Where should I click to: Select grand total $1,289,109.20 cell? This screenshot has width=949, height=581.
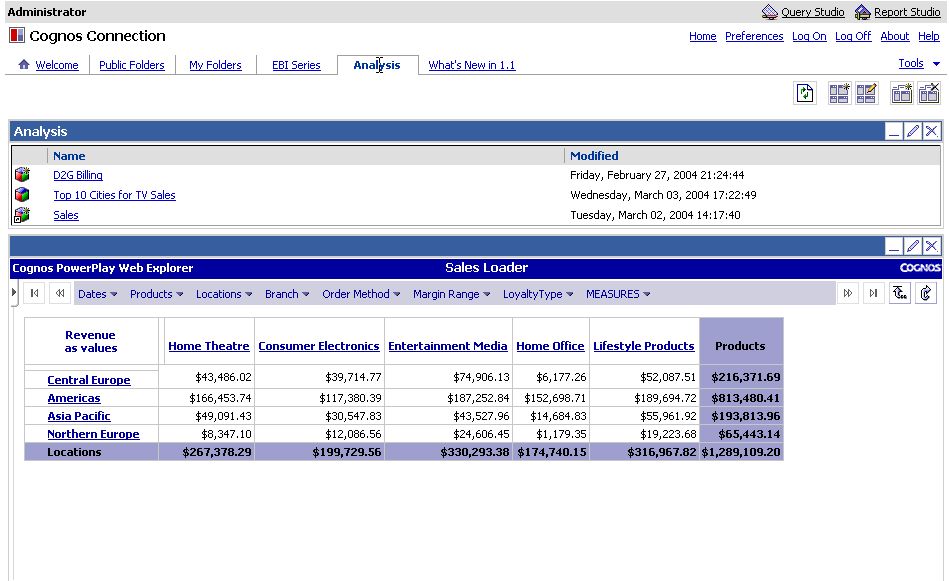click(741, 452)
